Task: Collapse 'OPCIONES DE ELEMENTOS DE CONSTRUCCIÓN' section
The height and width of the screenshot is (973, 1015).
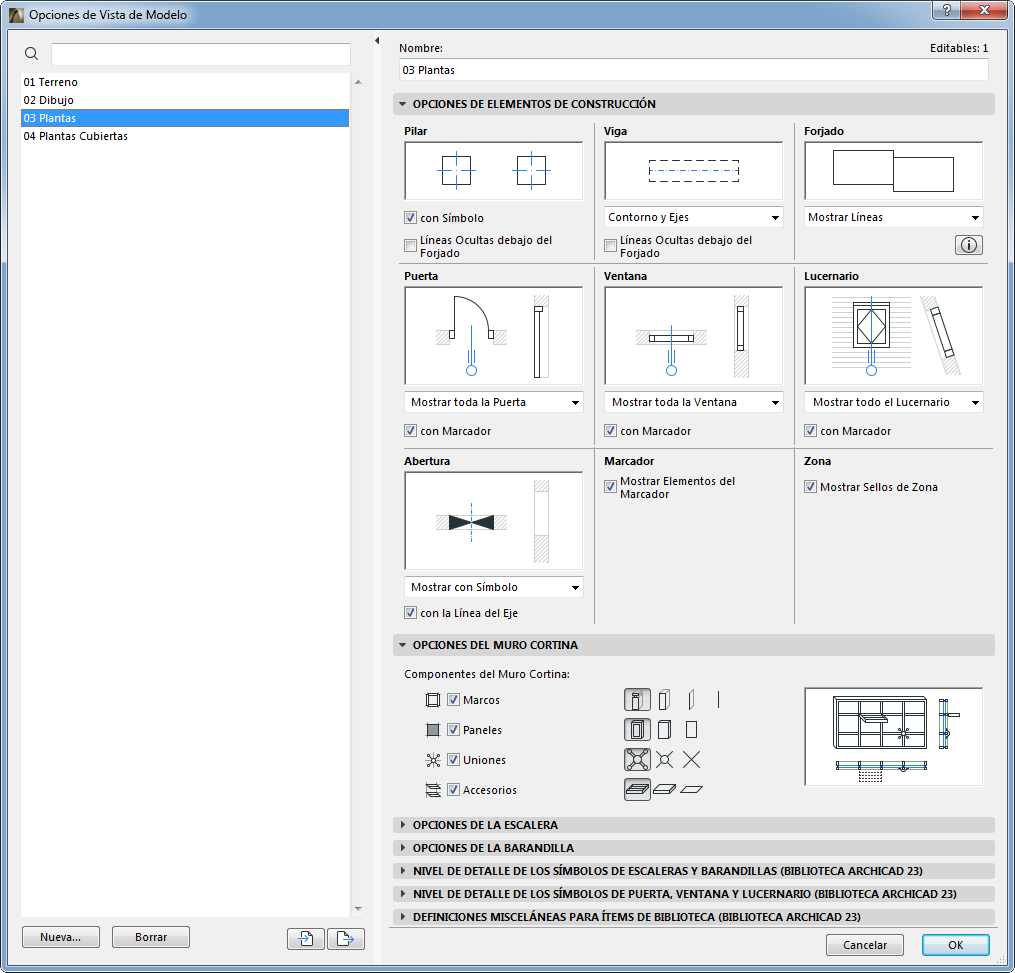Action: point(403,103)
